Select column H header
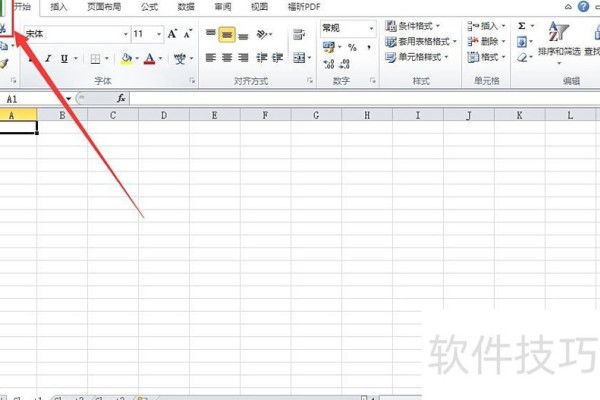Screen dimensions: 600x400 367,115
